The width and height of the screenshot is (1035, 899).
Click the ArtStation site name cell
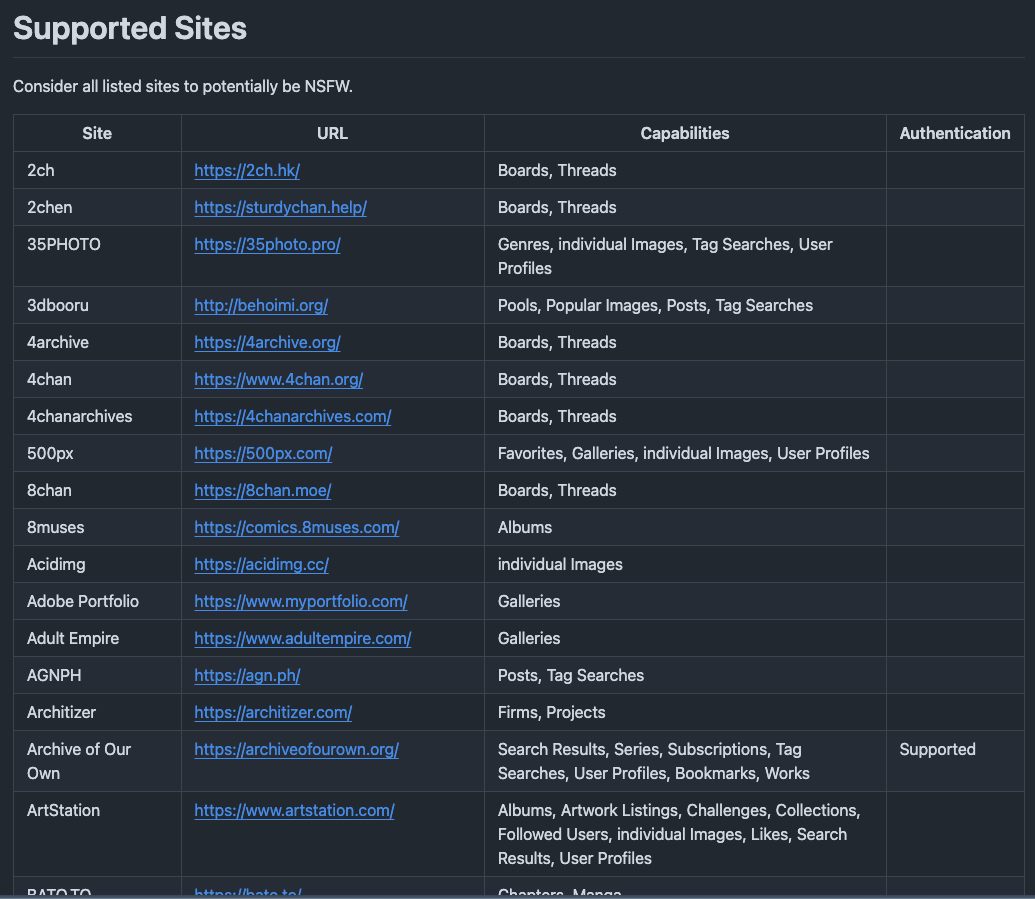click(97, 834)
